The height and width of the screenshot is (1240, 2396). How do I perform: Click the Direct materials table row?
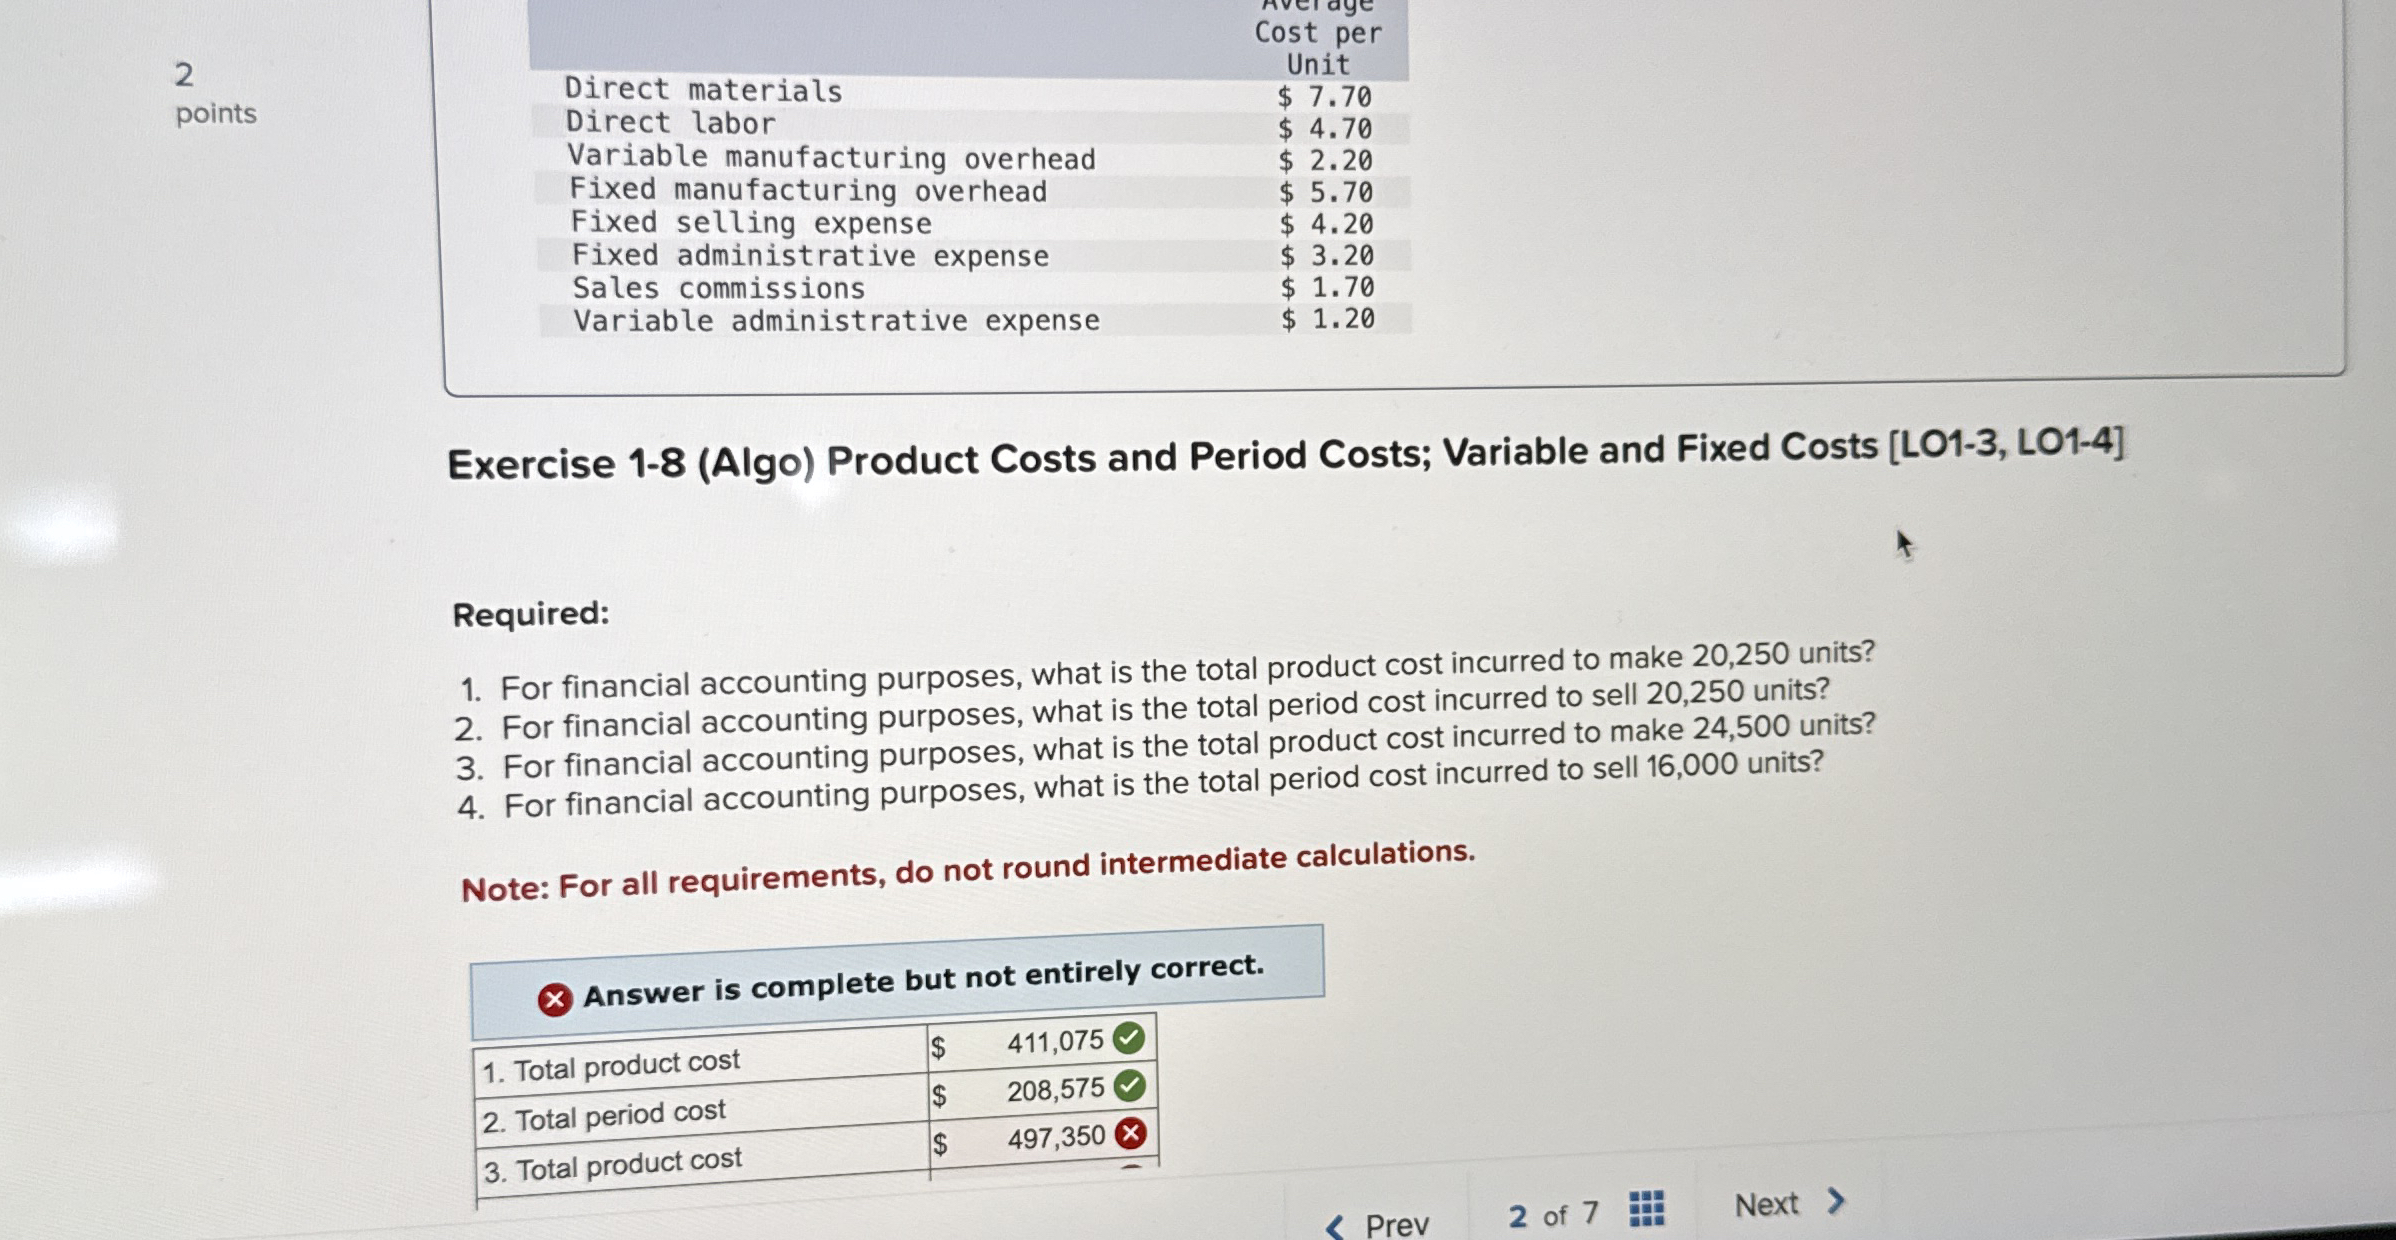click(703, 90)
